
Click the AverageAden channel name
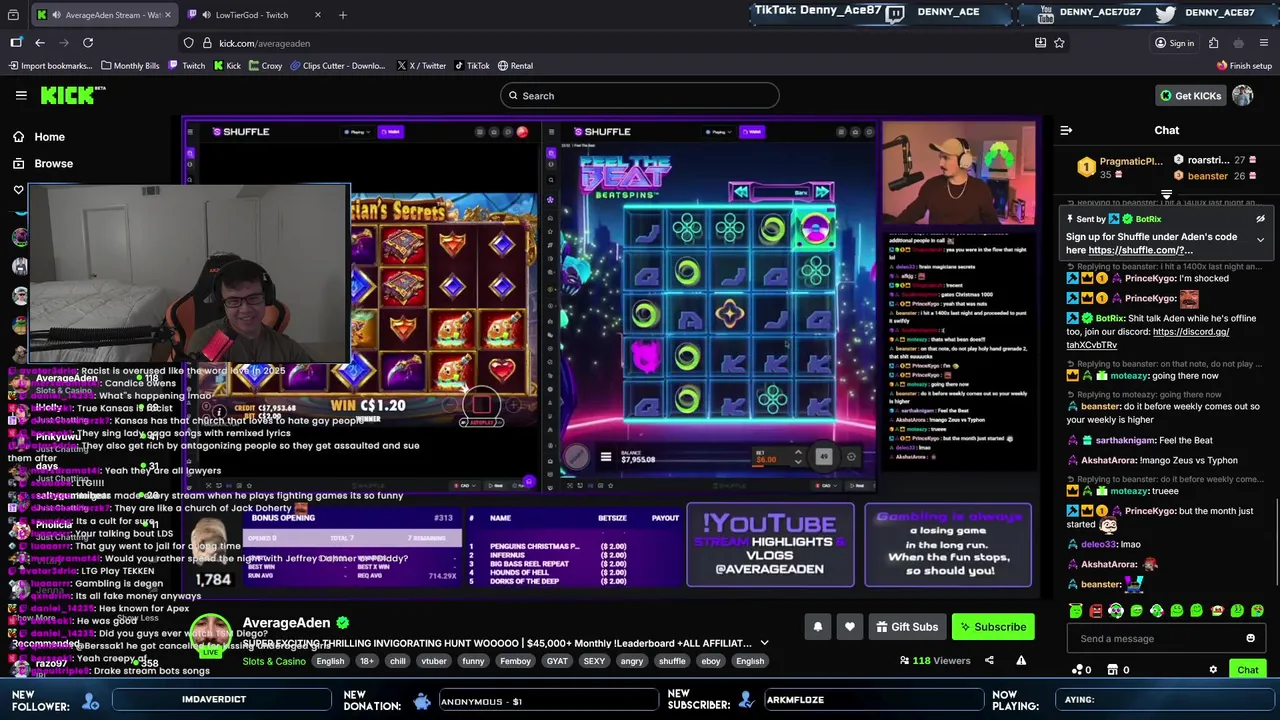[x=286, y=622]
